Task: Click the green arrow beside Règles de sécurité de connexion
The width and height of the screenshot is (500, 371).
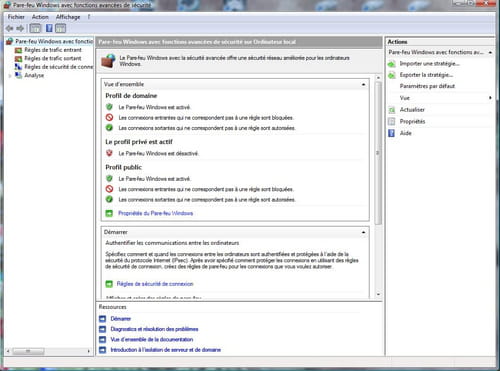Action: (109, 284)
